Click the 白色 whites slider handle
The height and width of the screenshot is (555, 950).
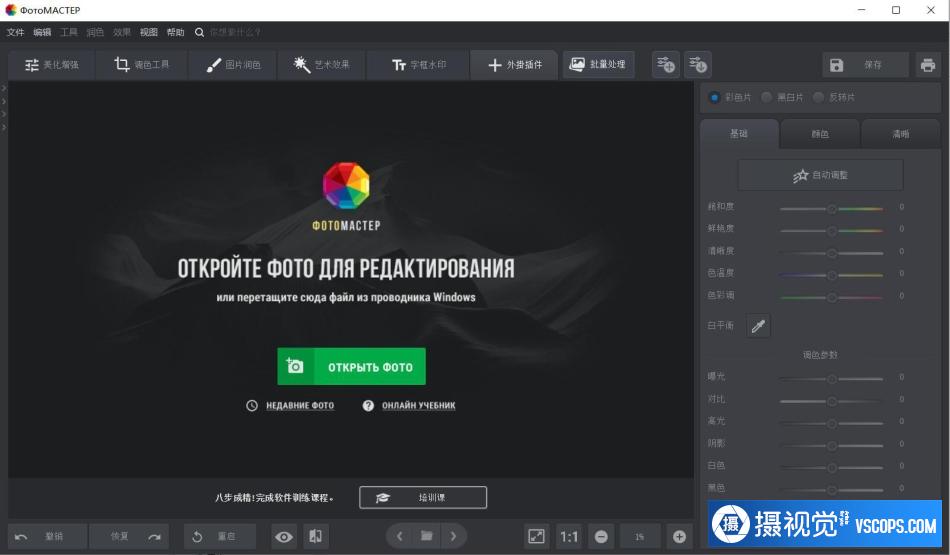coord(832,468)
